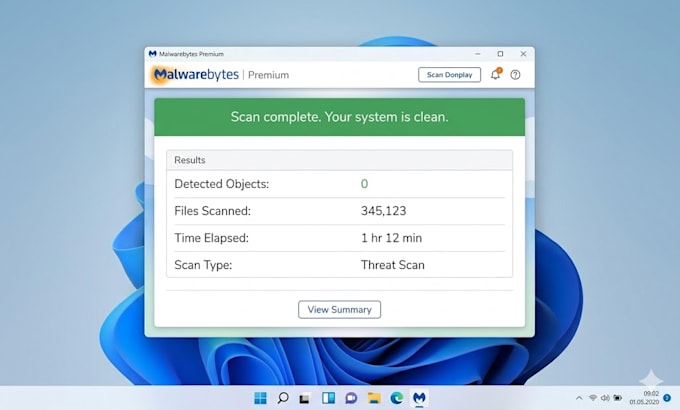Click 'Scan complete. Your system is clean.' banner
This screenshot has height=410, width=680.
pyautogui.click(x=340, y=117)
